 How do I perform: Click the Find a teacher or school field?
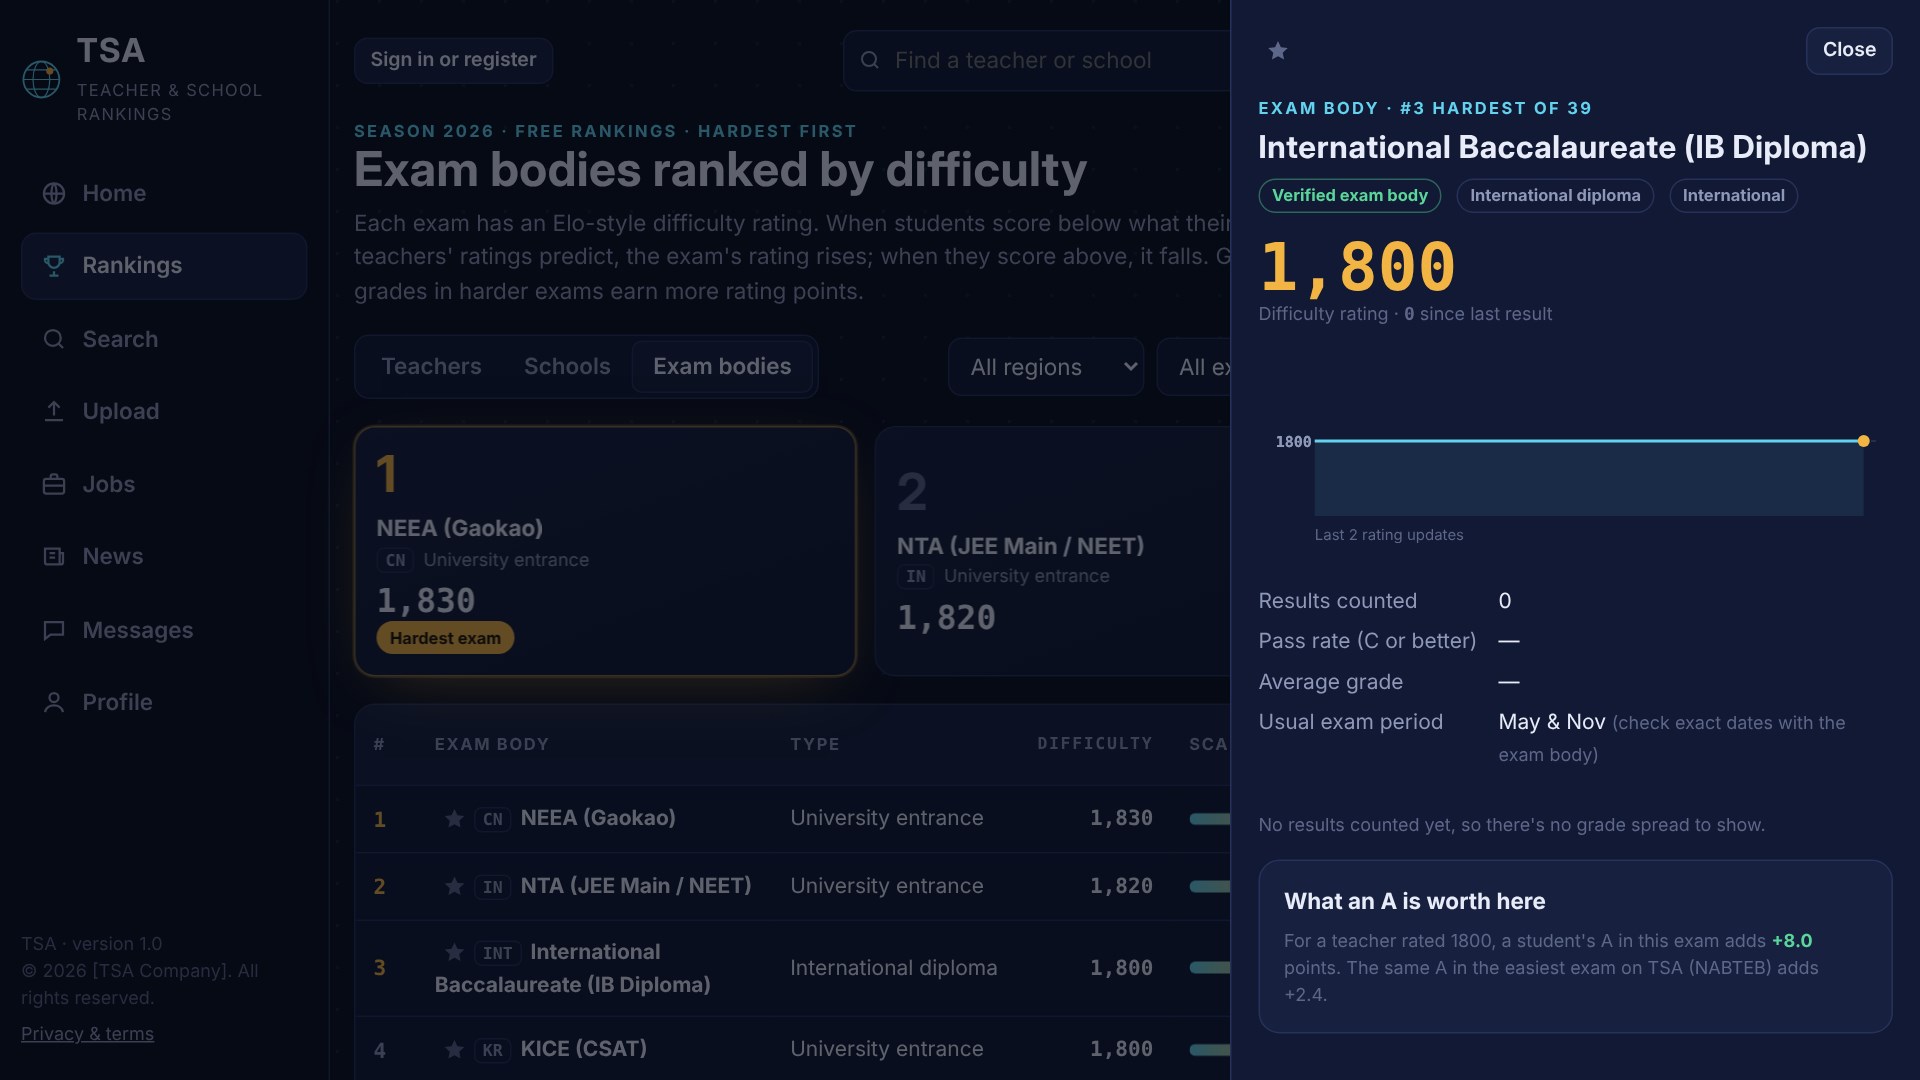[1036, 61]
